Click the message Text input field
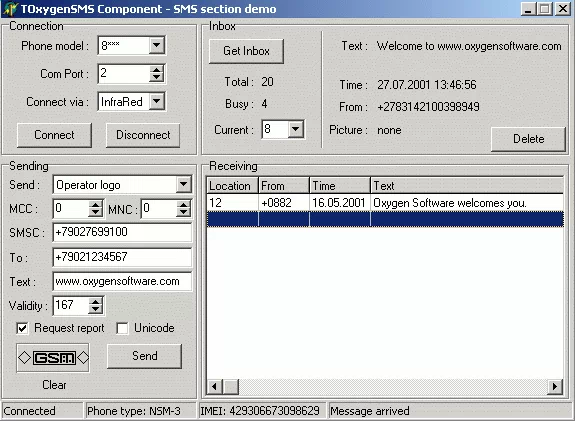The width and height of the screenshot is (575, 421). pyautogui.click(x=122, y=281)
